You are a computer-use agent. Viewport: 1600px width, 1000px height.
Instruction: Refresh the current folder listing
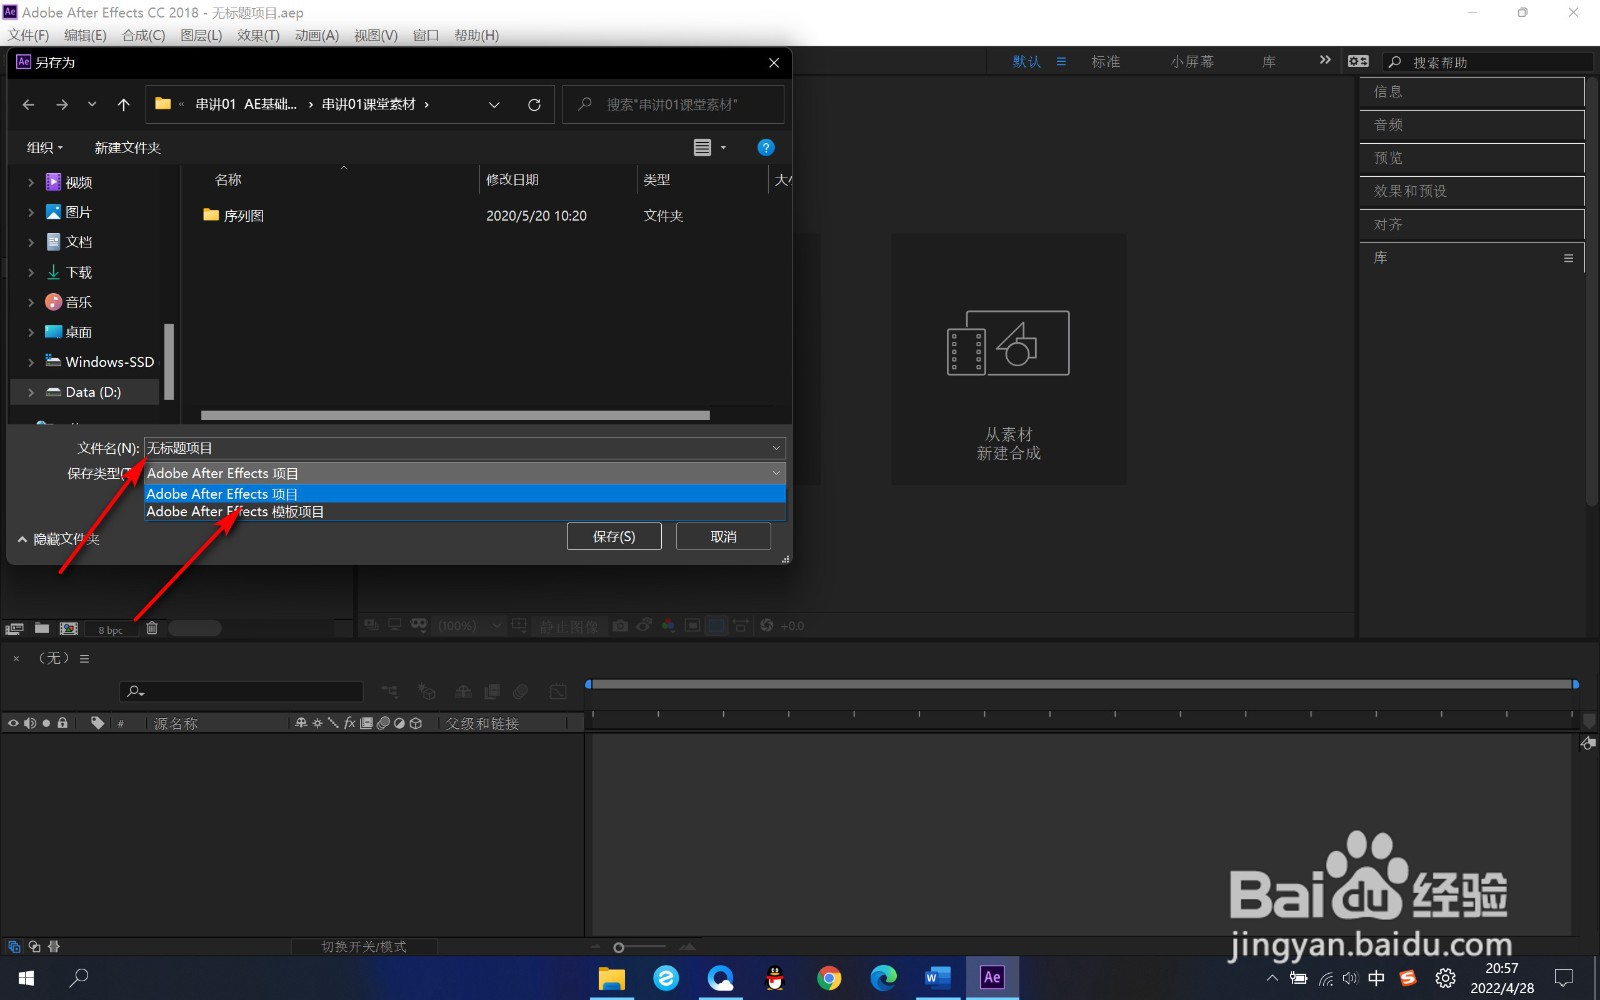(534, 104)
